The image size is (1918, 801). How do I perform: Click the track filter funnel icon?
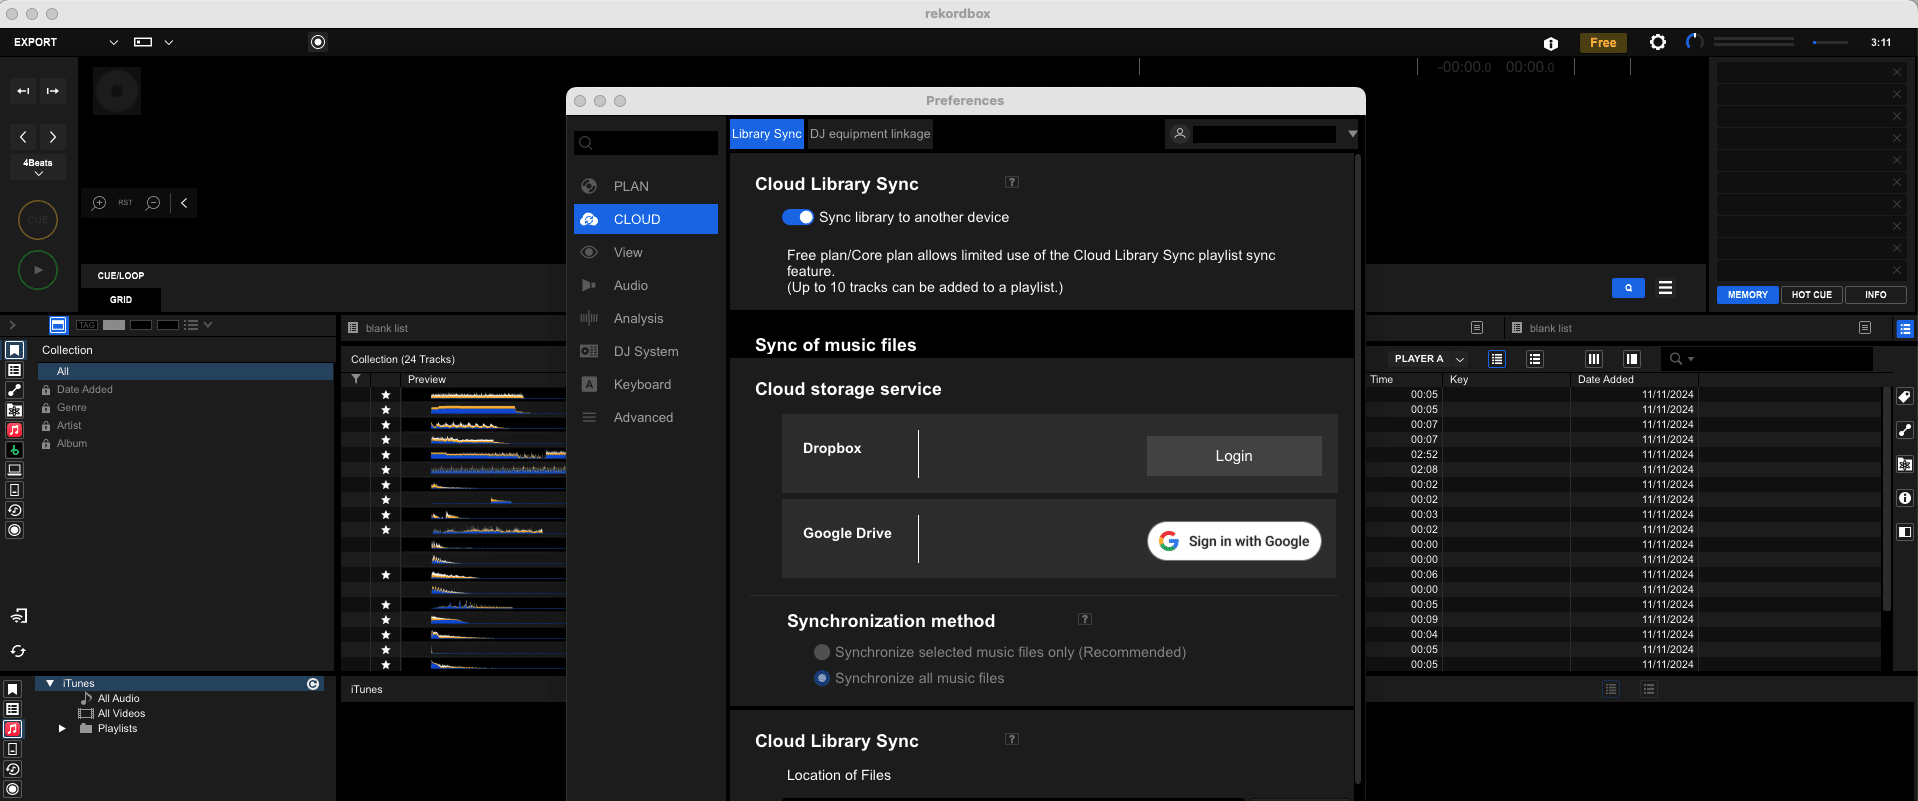coord(356,379)
